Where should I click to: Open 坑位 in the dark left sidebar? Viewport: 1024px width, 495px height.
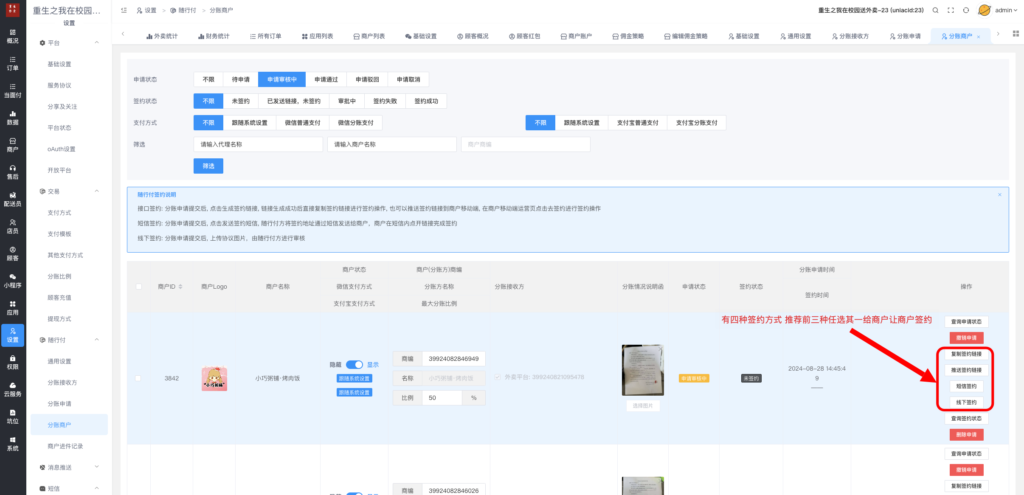tap(12, 417)
